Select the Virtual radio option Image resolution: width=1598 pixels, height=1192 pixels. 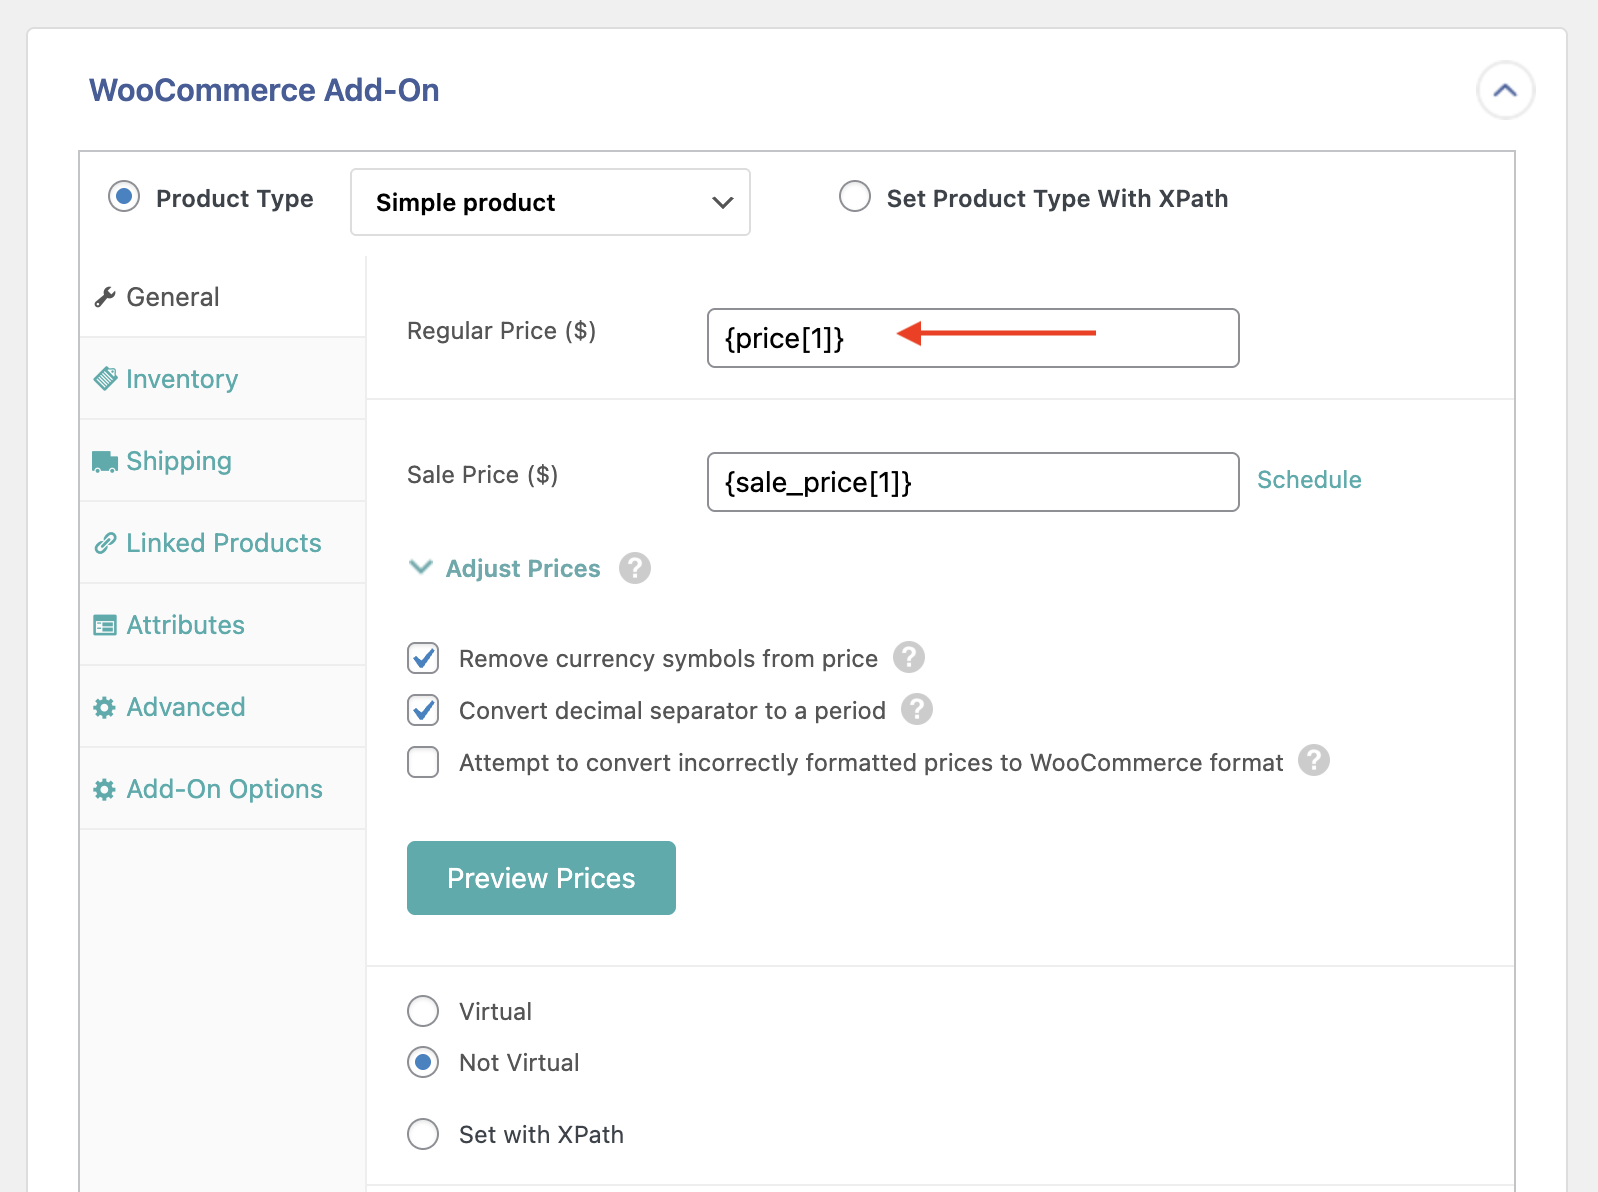(423, 1011)
